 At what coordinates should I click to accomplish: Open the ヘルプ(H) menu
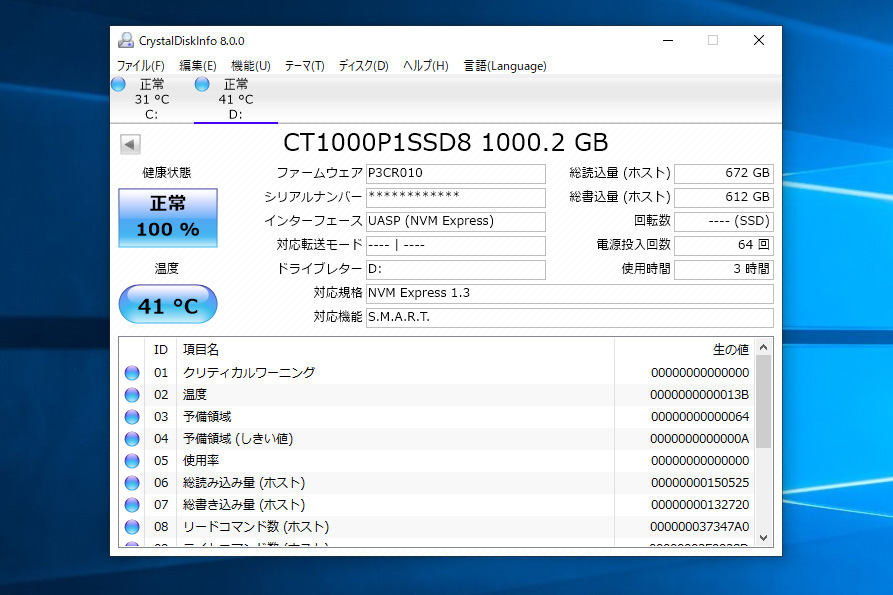[425, 66]
